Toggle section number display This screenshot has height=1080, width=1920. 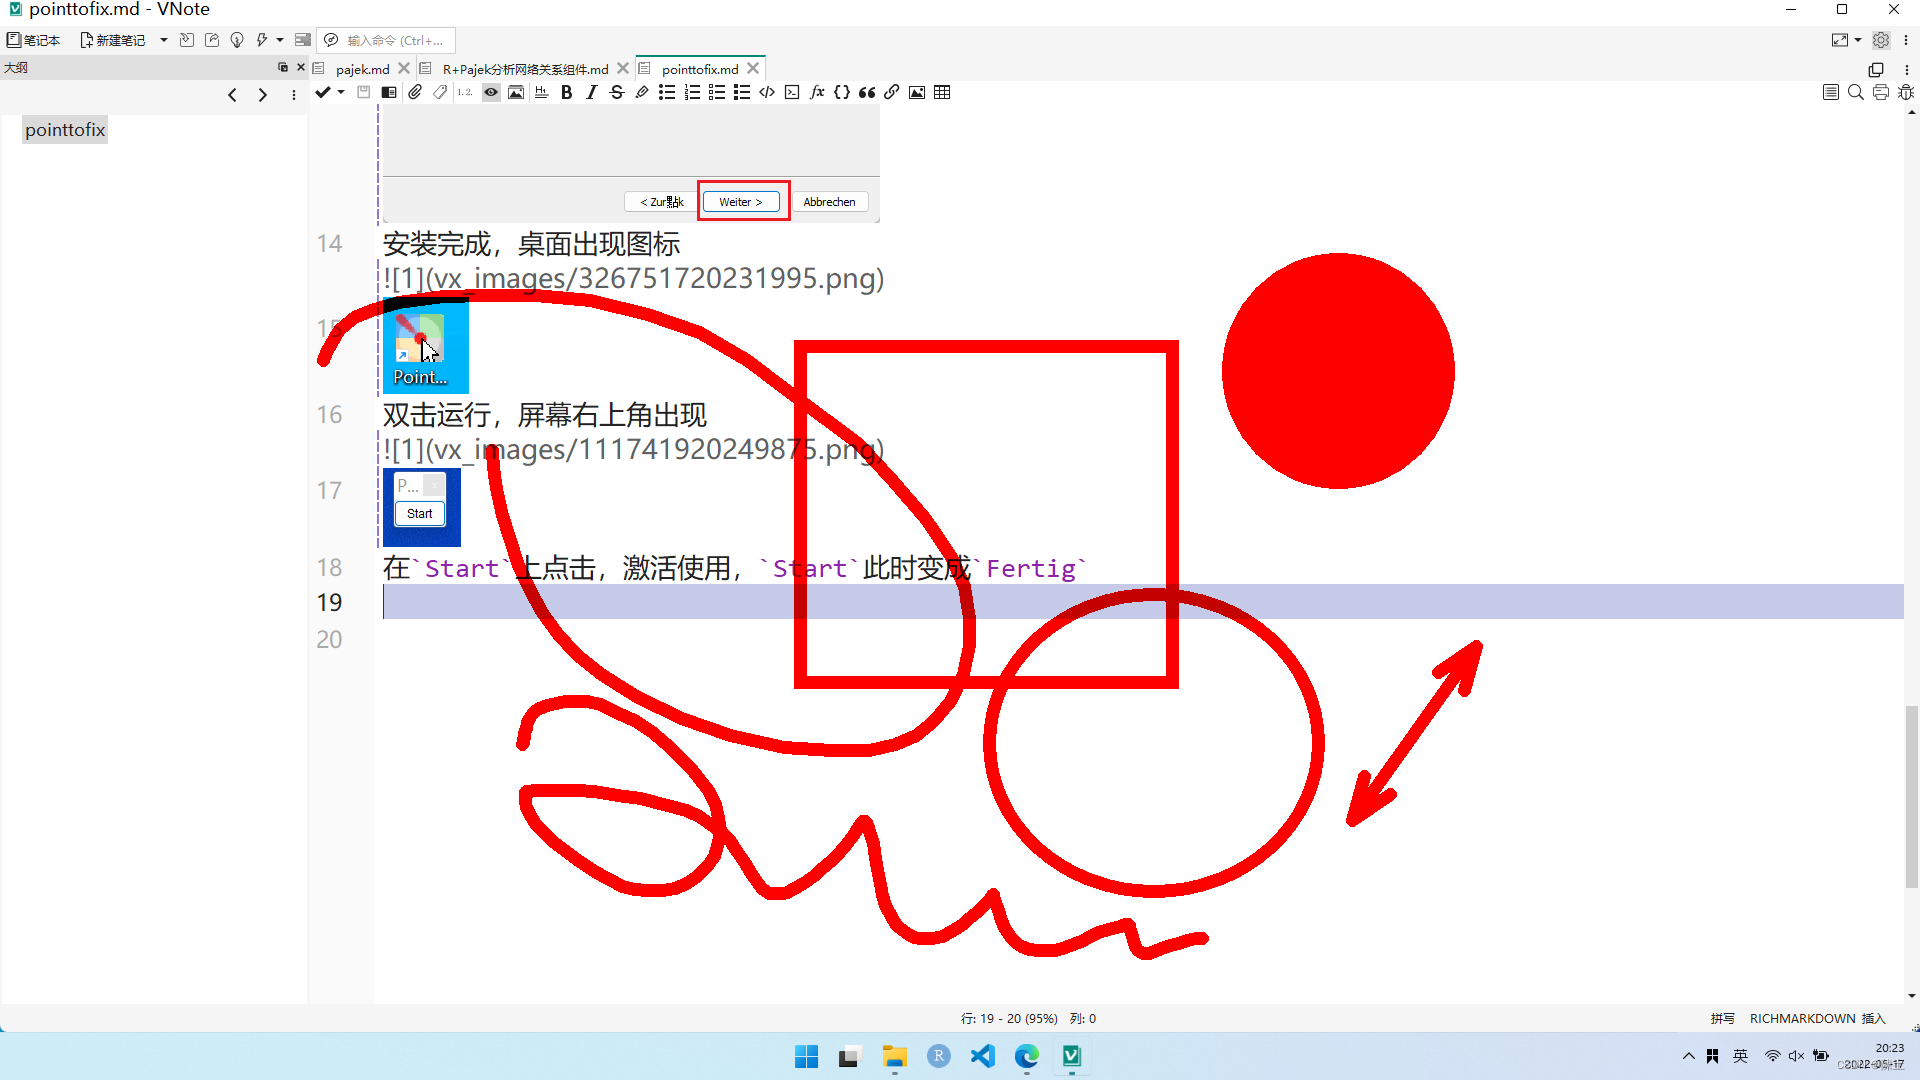465,92
